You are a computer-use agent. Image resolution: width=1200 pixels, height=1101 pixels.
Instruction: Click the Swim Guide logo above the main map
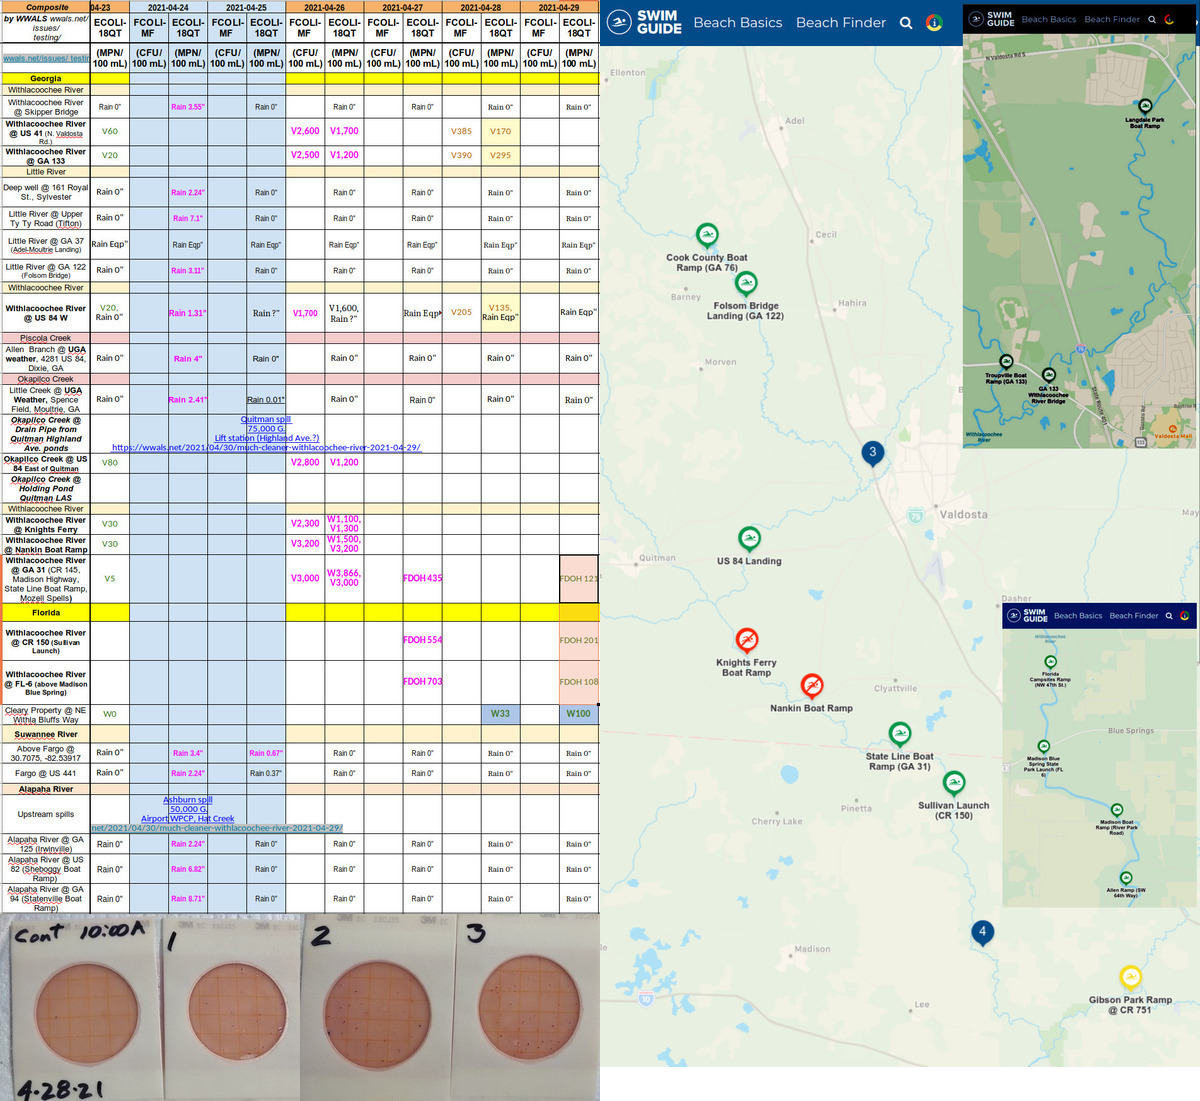coord(644,22)
